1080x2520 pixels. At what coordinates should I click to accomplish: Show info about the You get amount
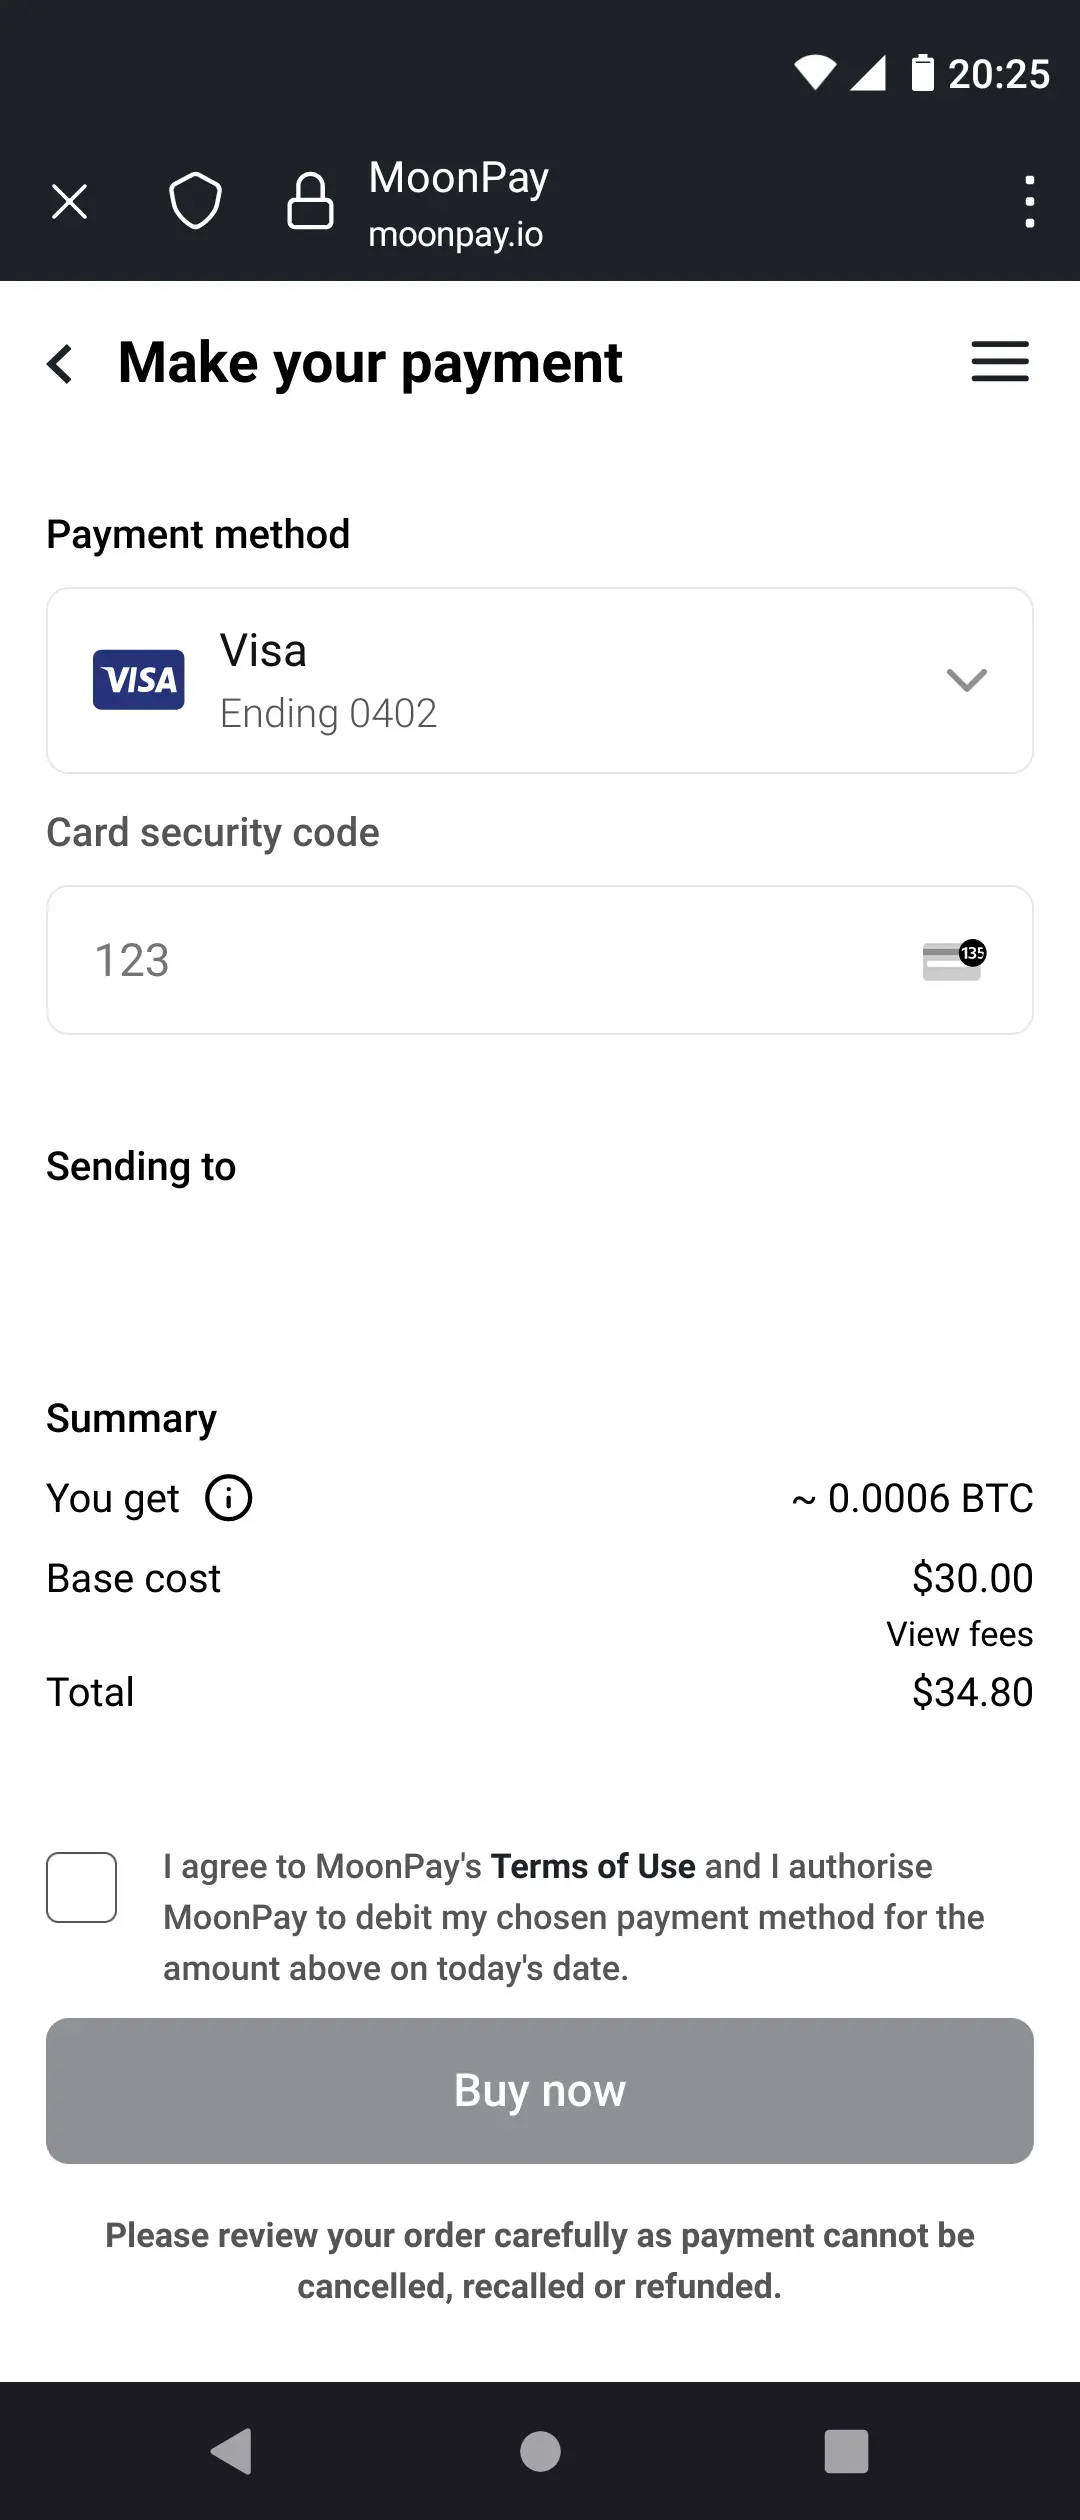[x=229, y=1498]
